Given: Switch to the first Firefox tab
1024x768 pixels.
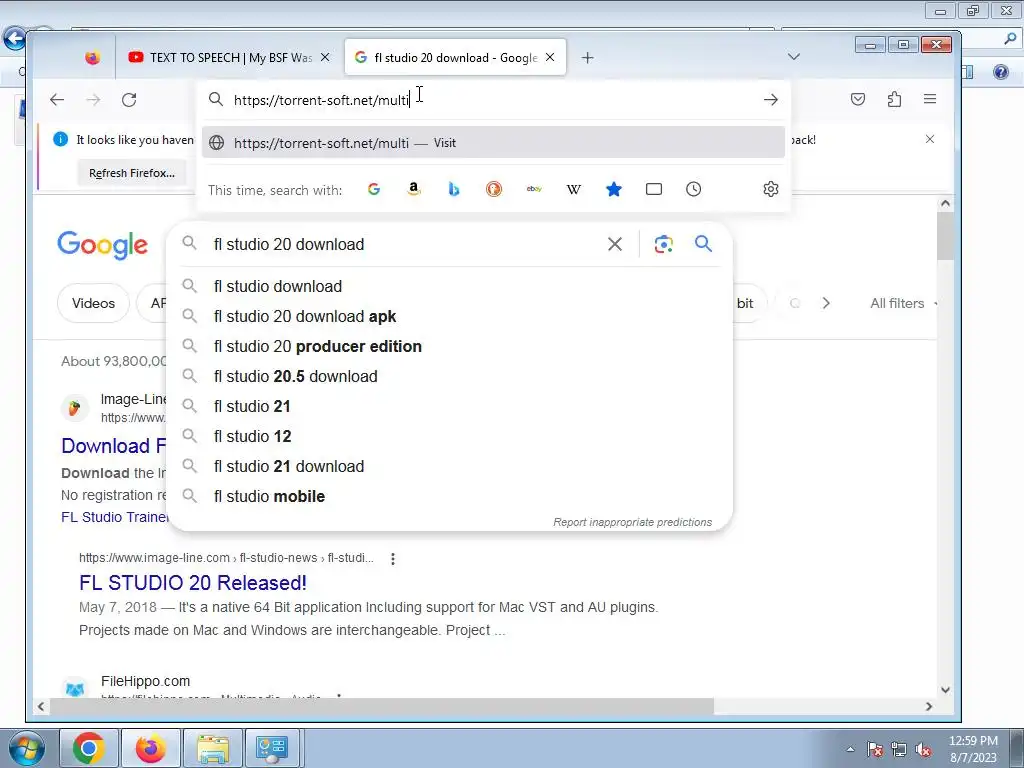Looking at the screenshot, I should pyautogui.click(x=93, y=57).
